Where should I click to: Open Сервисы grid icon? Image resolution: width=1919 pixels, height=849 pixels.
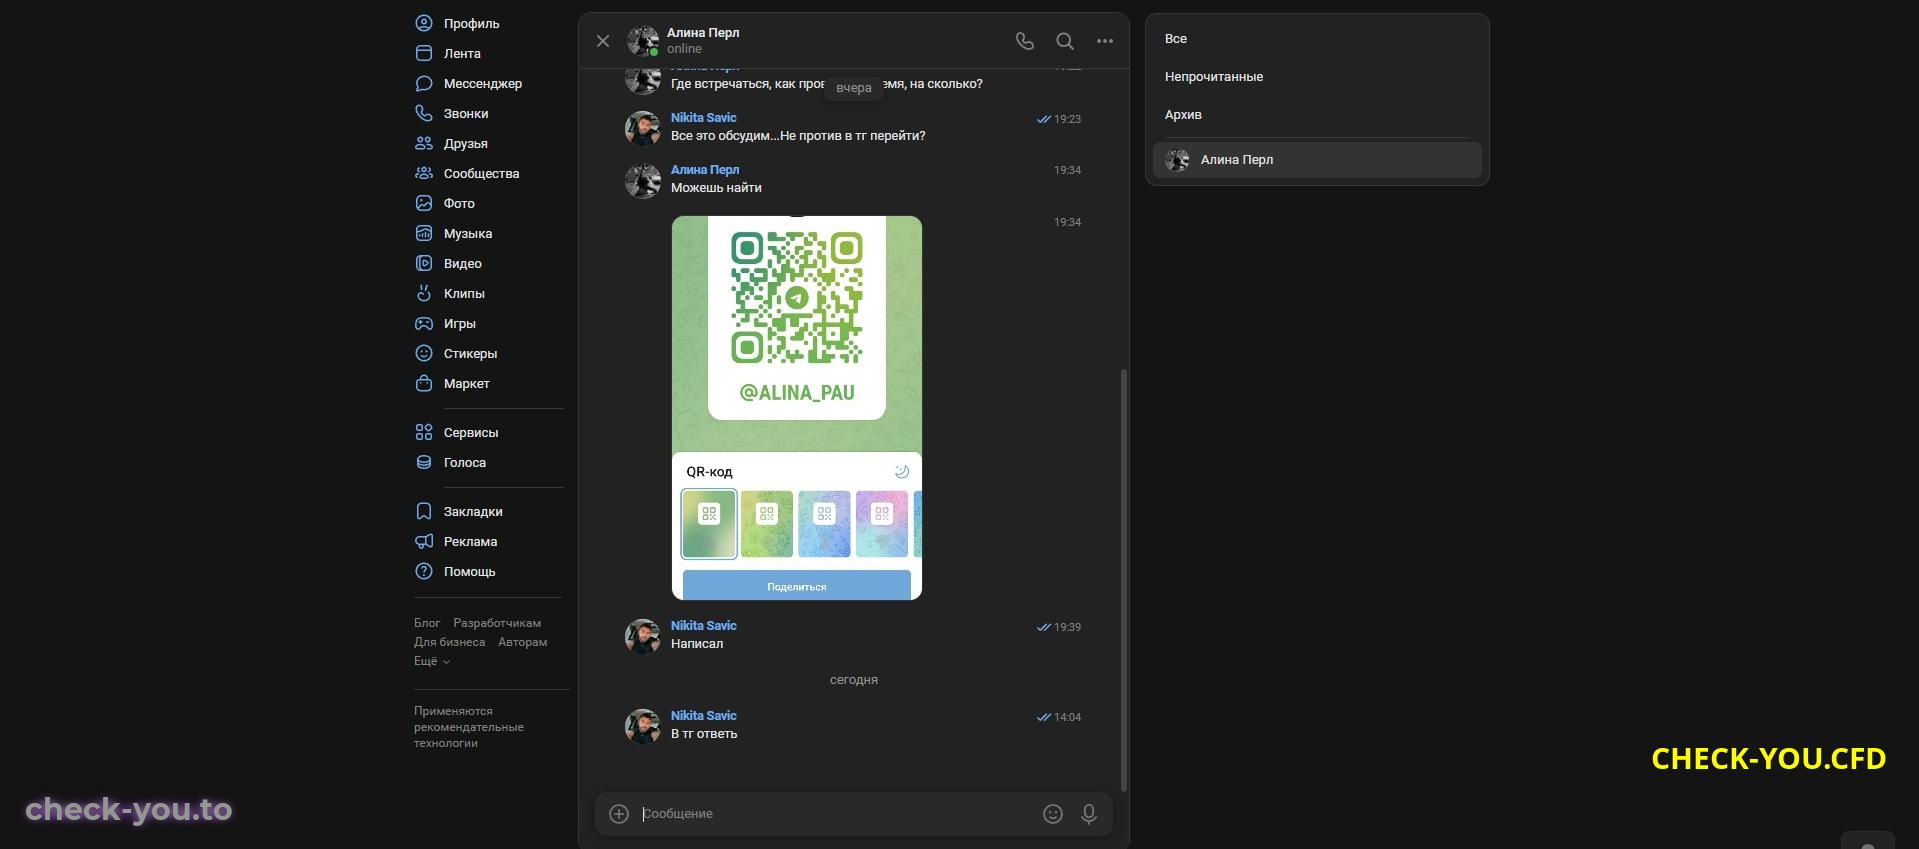pos(424,432)
